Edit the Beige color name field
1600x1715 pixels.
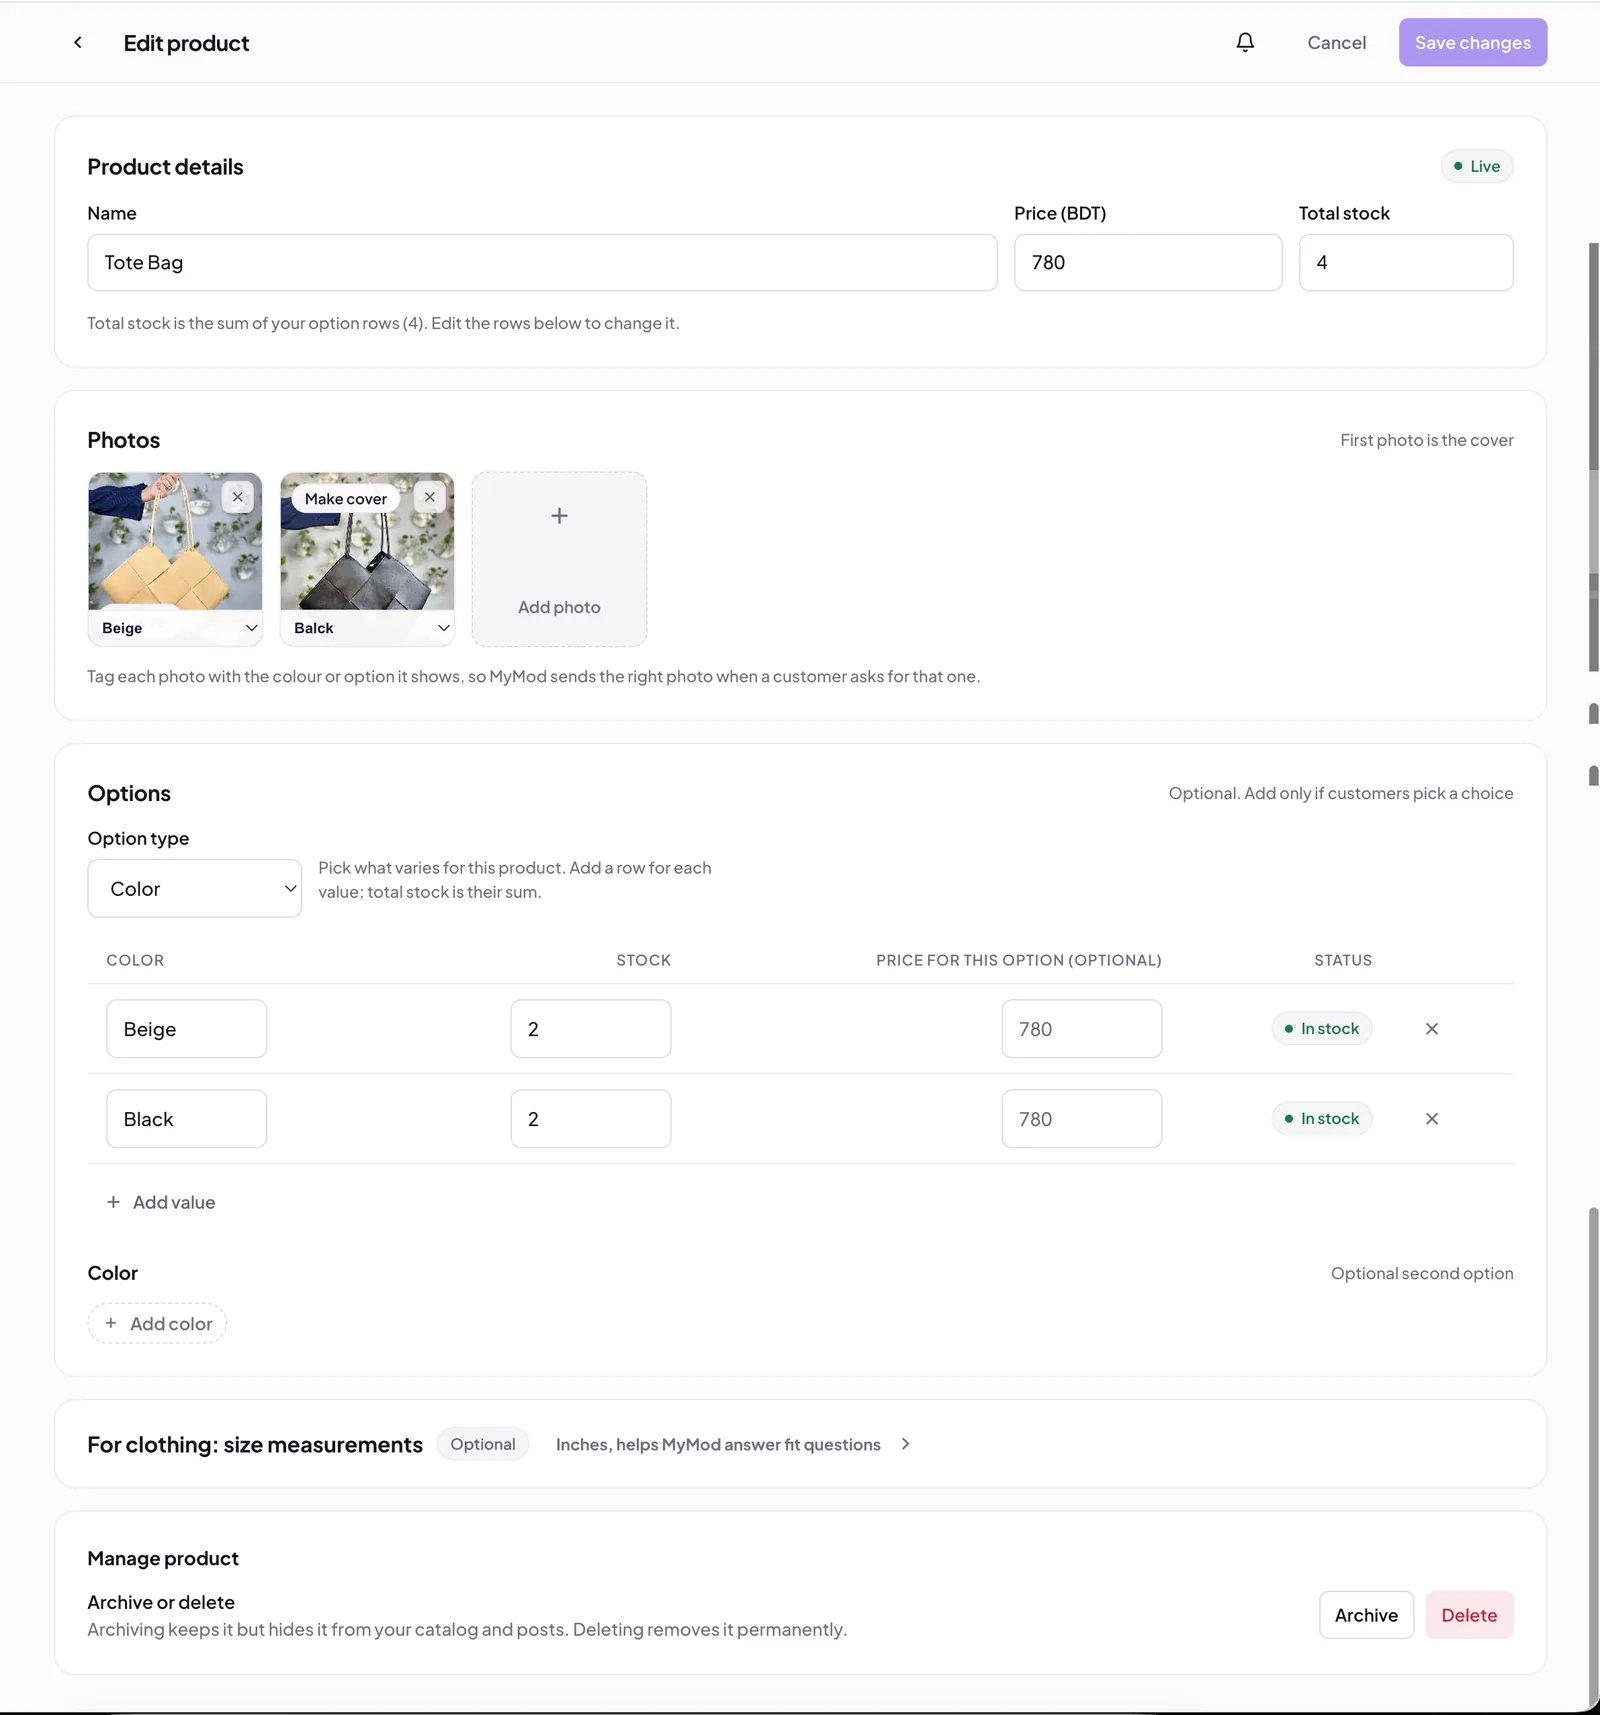(186, 1029)
